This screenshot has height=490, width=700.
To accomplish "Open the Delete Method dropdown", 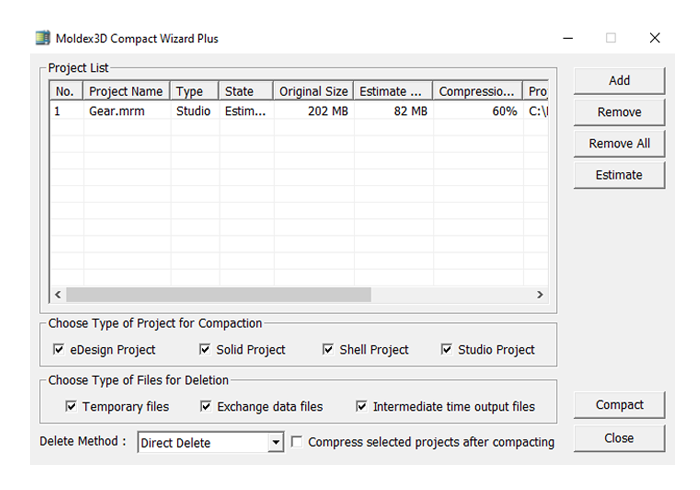I will point(276,442).
